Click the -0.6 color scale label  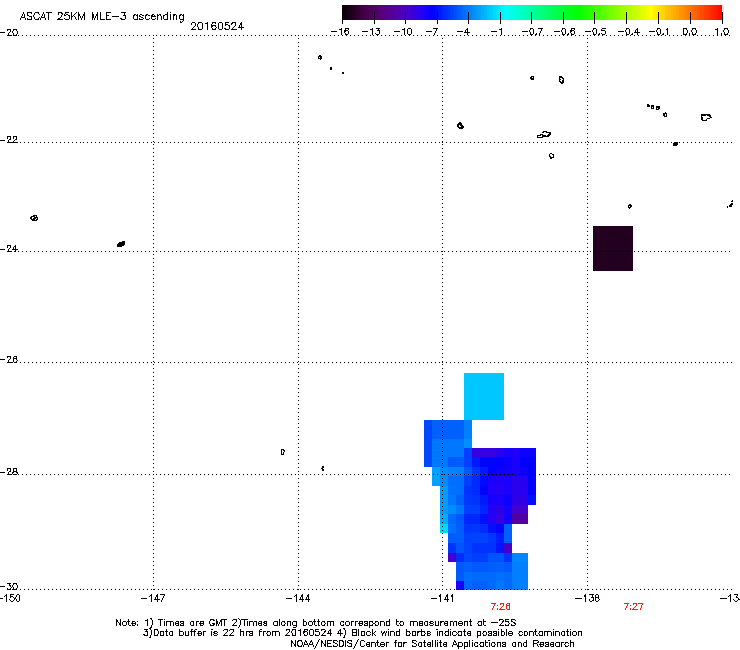pyautogui.click(x=564, y=32)
